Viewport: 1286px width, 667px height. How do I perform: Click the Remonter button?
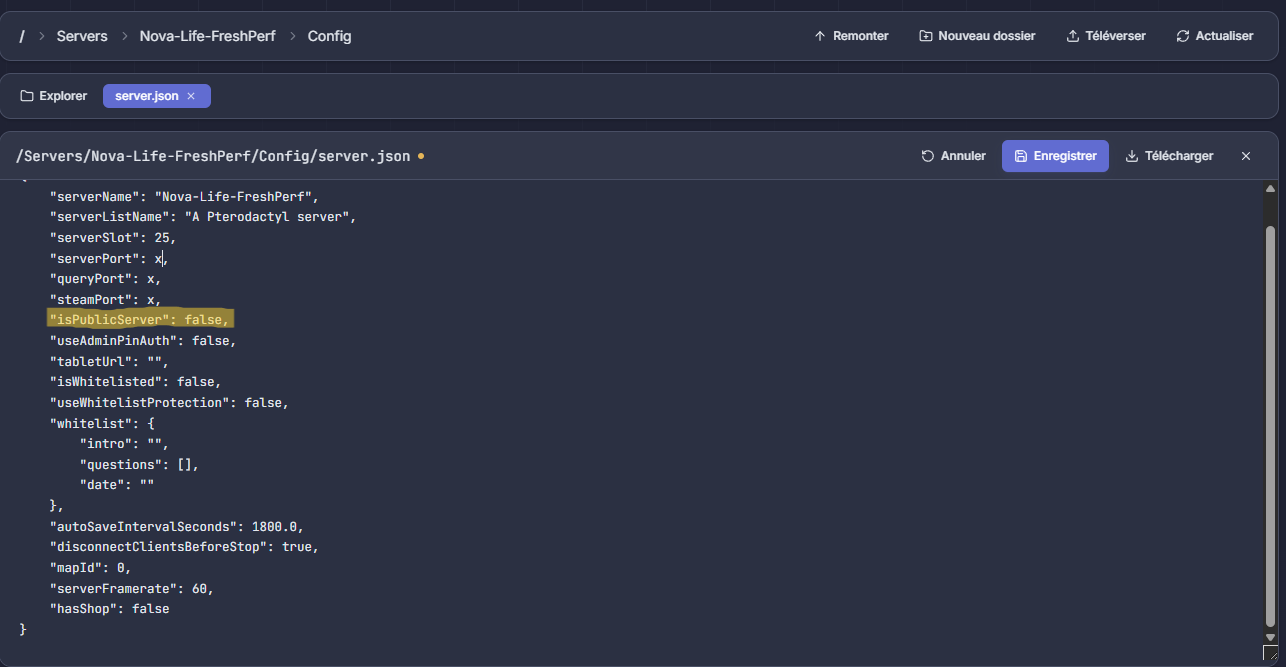(x=851, y=36)
